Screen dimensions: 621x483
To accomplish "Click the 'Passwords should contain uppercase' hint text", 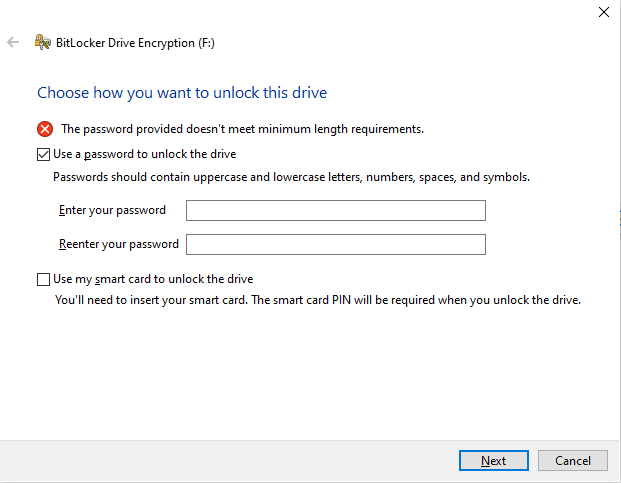I will click(291, 177).
